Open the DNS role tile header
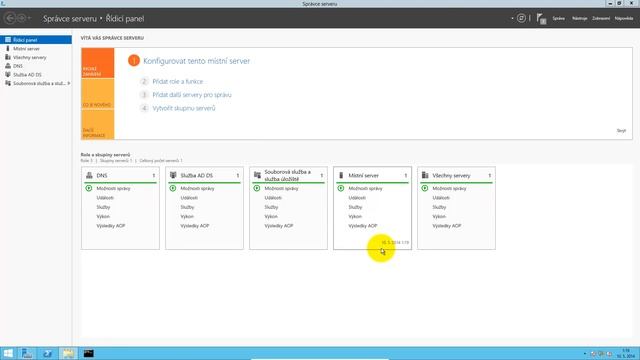The image size is (640, 360). 120,176
